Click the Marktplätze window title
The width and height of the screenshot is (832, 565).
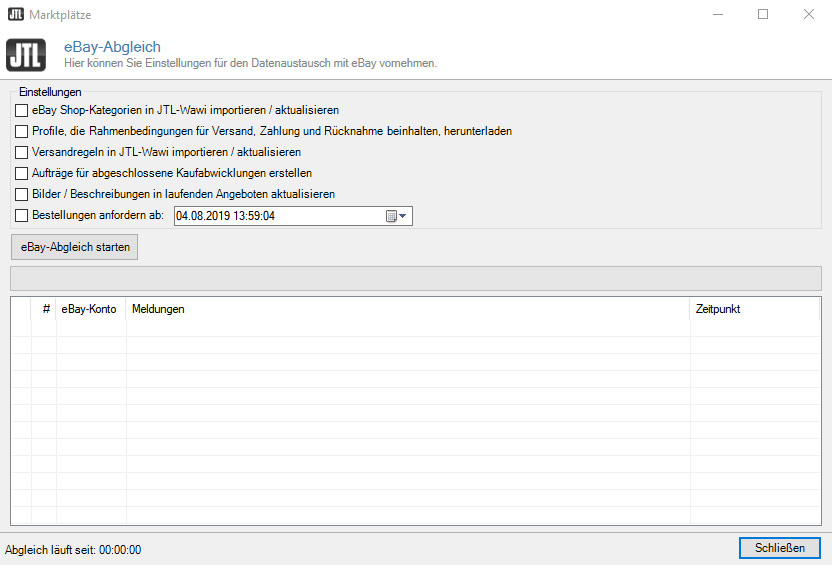pyautogui.click(x=60, y=15)
